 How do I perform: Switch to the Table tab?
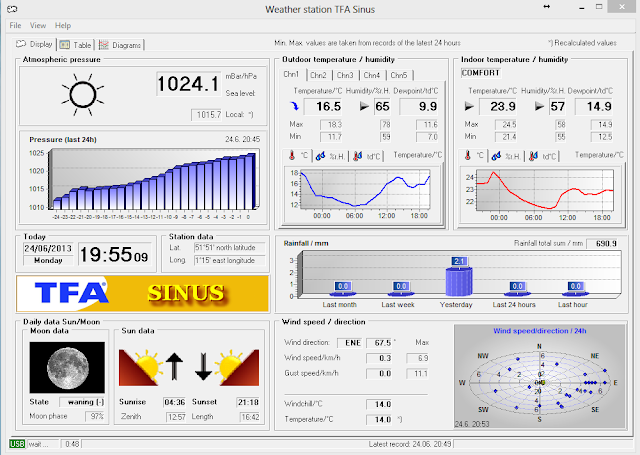coord(76,45)
